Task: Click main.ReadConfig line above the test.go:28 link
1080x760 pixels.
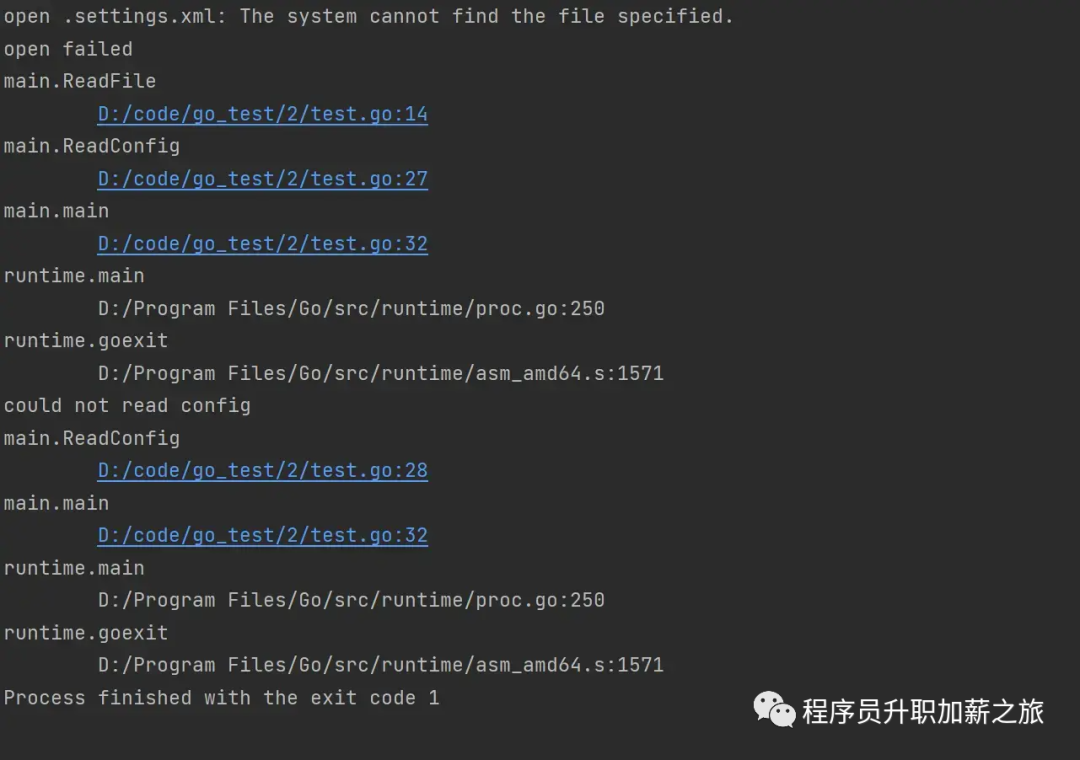Action: pos(92,438)
